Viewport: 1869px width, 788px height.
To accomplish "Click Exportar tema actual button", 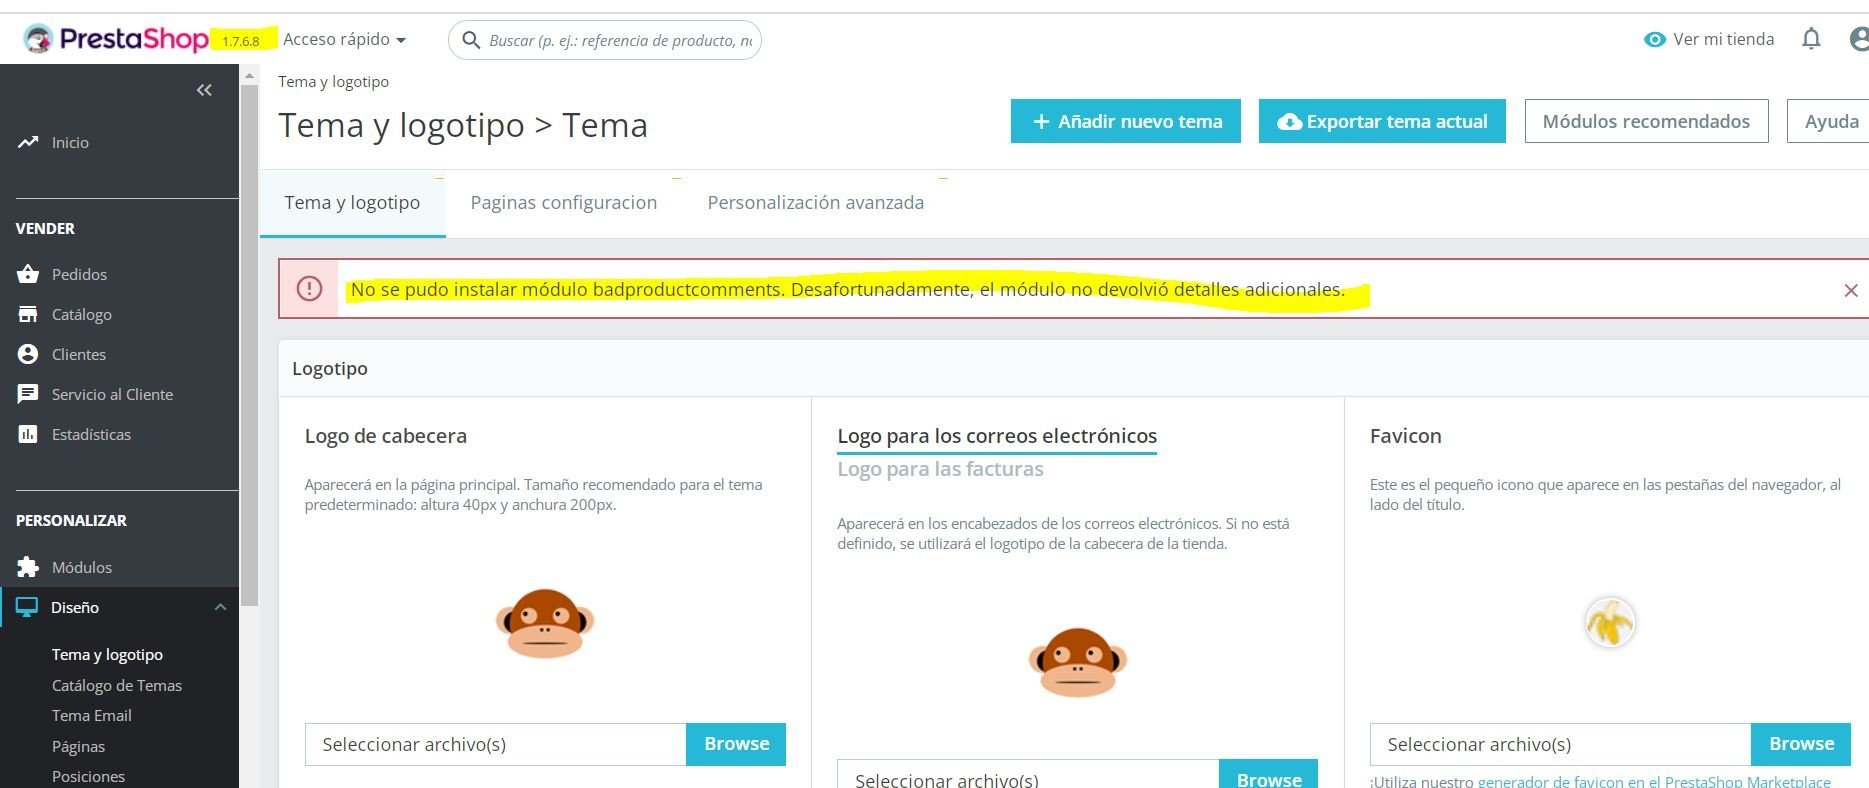I will (1382, 121).
